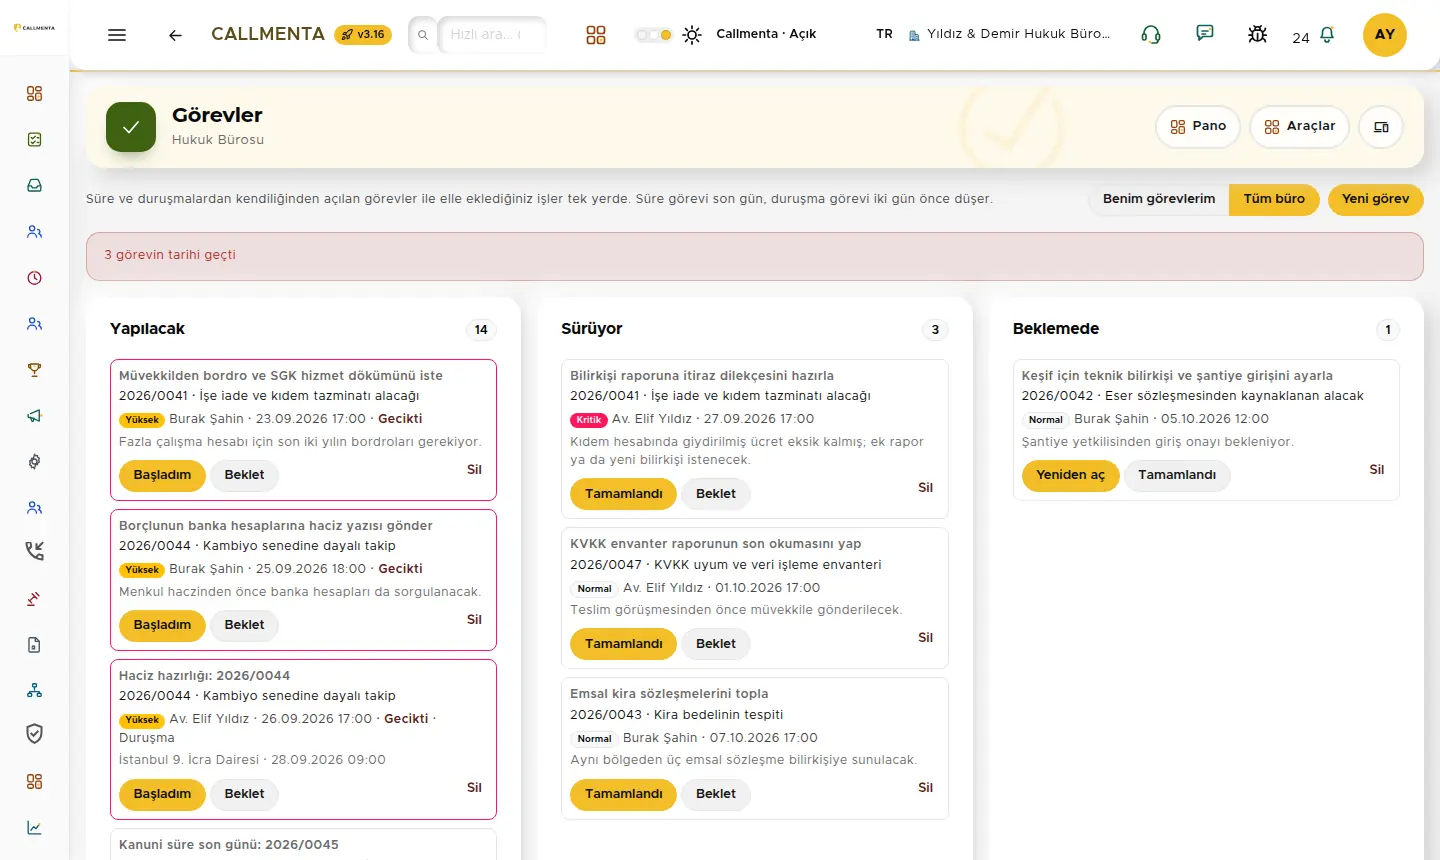Click the bug report icon
Viewport: 1440px width, 860px height.
(1258, 35)
